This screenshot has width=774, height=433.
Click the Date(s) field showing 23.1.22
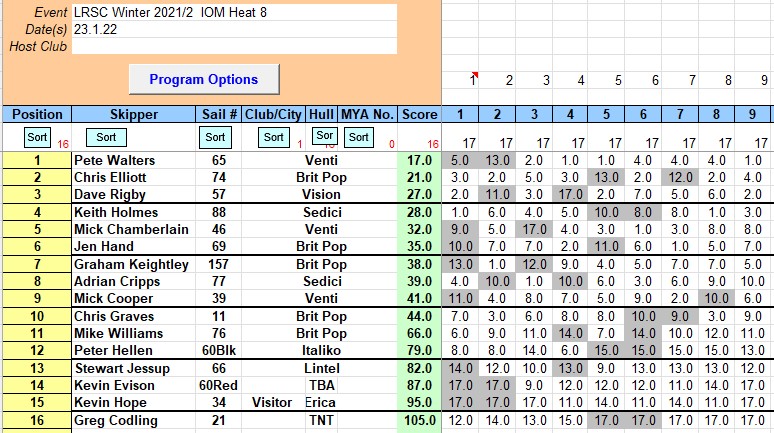[234, 29]
